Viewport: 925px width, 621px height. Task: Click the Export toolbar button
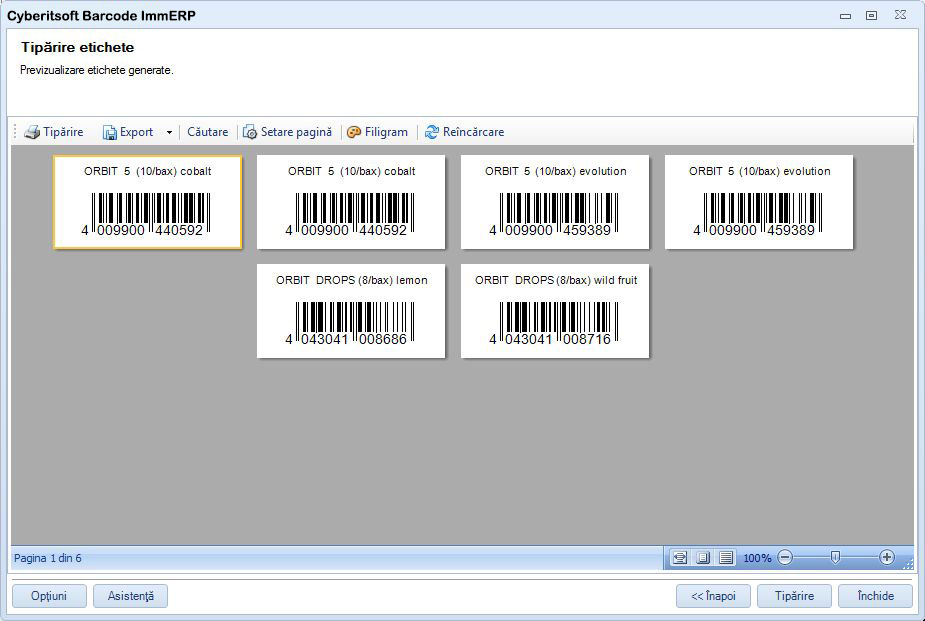(128, 132)
